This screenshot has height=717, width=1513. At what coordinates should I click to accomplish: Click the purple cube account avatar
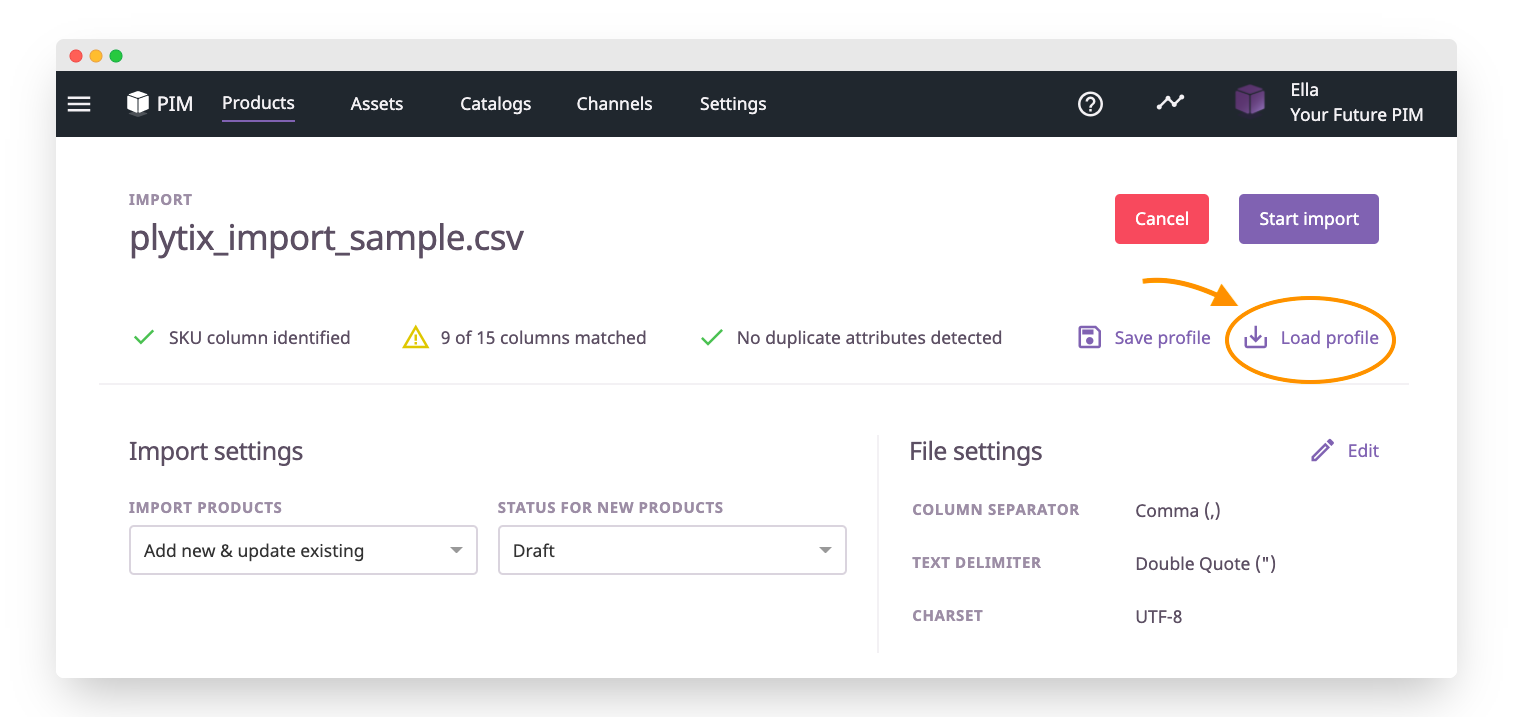click(1250, 101)
